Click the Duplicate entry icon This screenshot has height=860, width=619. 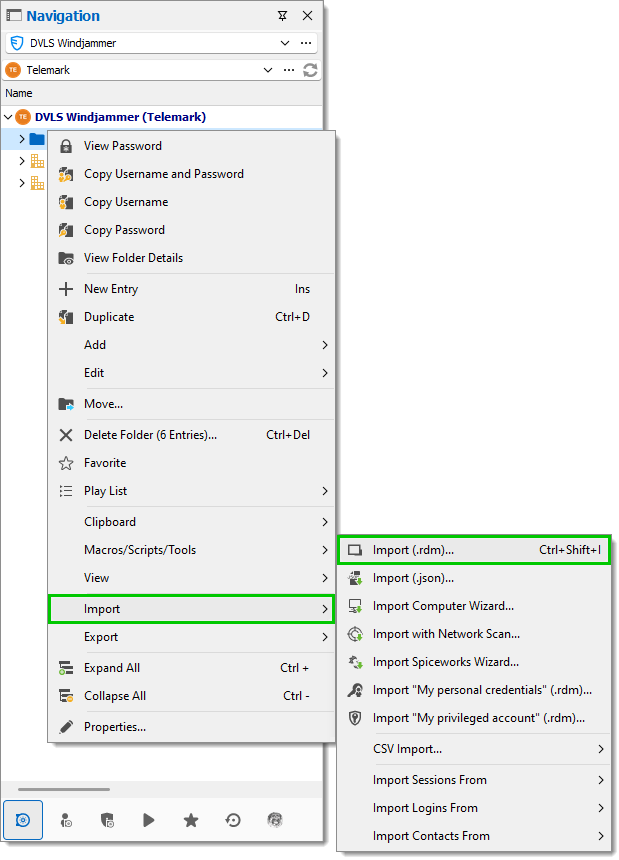(x=66, y=317)
